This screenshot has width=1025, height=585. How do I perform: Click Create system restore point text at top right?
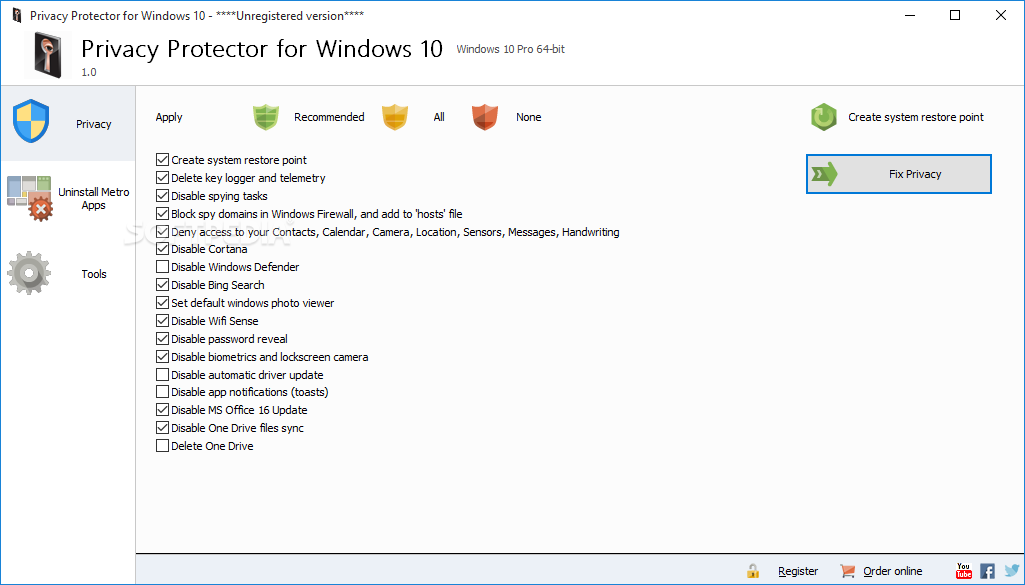916,117
